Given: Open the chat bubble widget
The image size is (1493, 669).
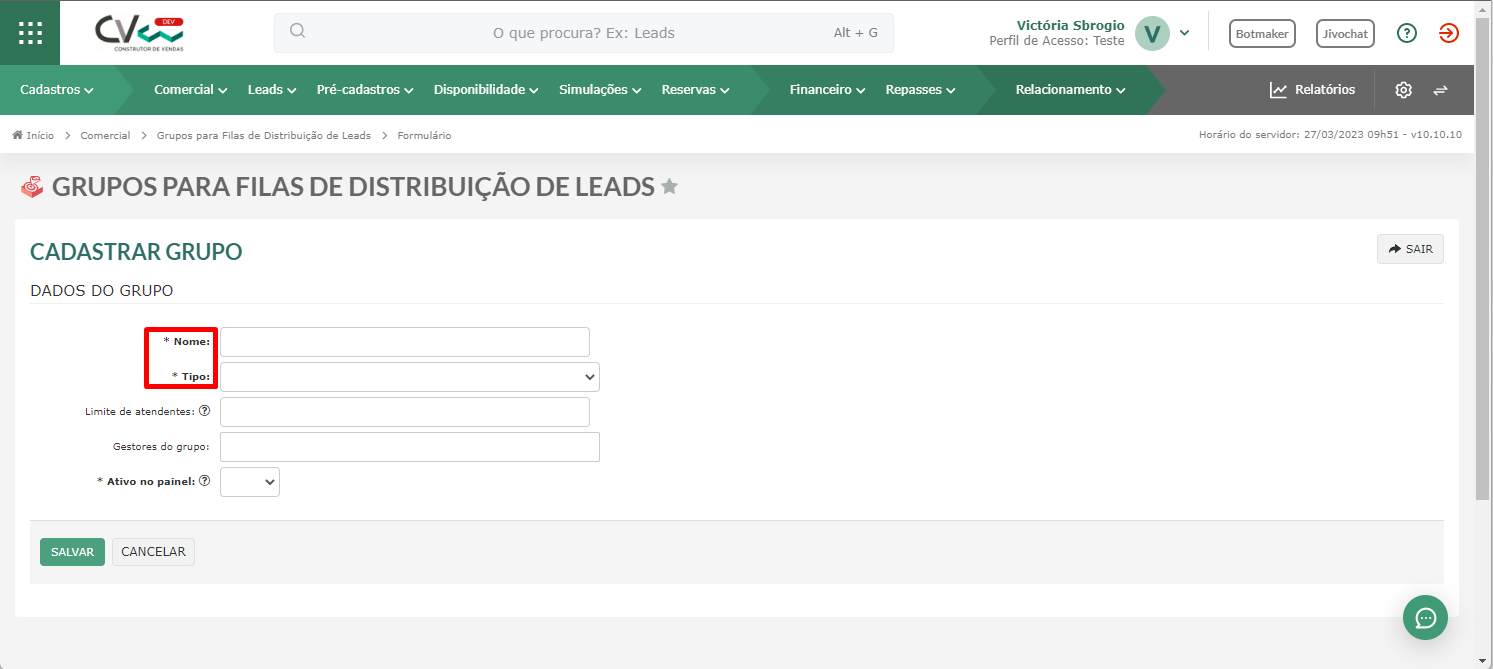Looking at the screenshot, I should 1425,617.
